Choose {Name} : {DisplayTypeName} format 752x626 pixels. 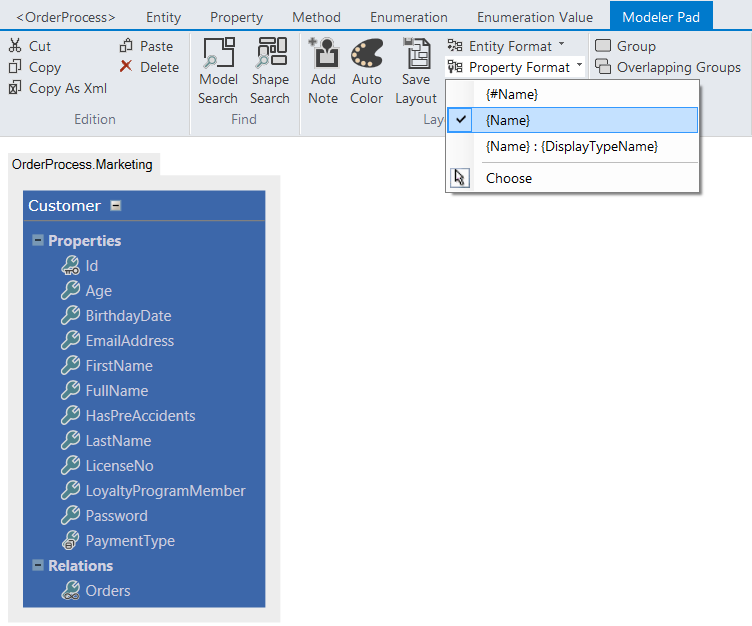571,146
